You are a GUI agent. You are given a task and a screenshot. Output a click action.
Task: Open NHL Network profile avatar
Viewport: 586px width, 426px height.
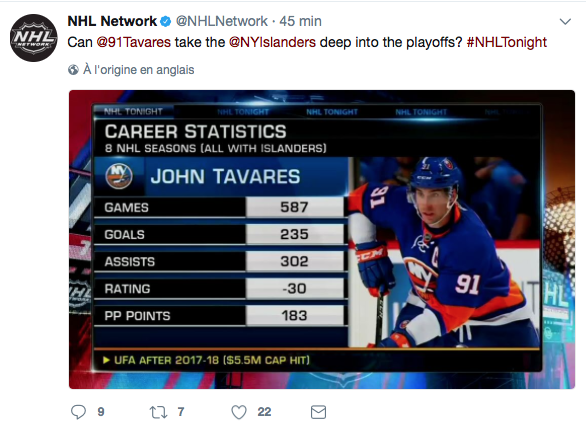(34, 38)
